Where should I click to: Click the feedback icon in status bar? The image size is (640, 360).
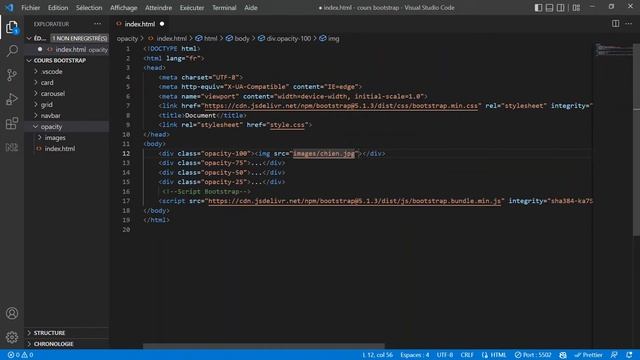point(614,355)
